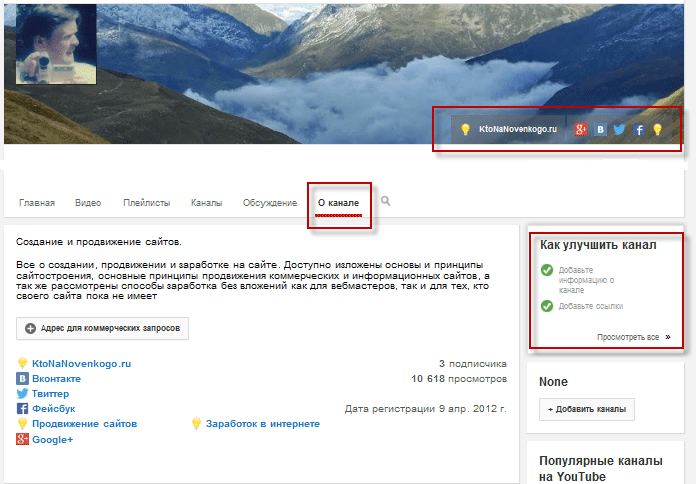
Task: Click the double chevron after Просмотреть все
Action: click(668, 337)
